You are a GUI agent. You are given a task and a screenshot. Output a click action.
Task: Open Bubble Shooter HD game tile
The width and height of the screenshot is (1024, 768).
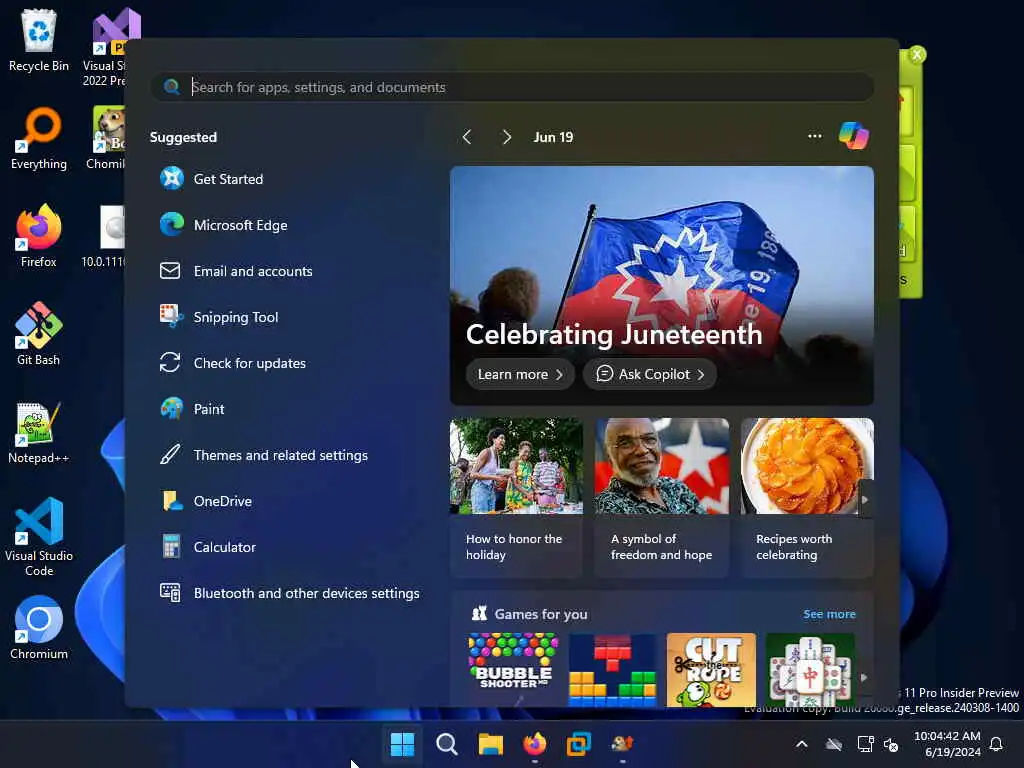point(513,669)
